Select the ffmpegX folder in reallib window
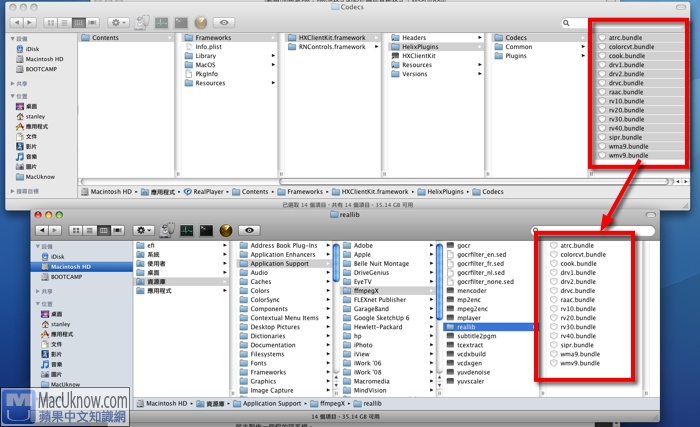Screen dimensions: 700x427 click(x=388, y=290)
